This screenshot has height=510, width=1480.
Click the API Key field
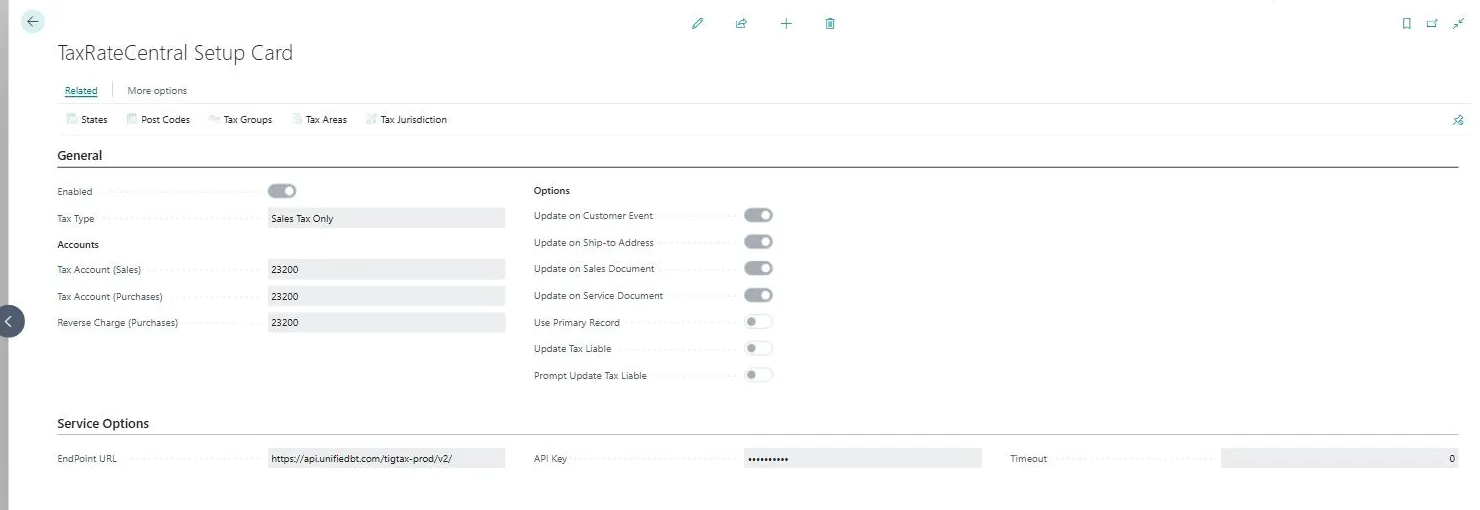click(x=863, y=458)
